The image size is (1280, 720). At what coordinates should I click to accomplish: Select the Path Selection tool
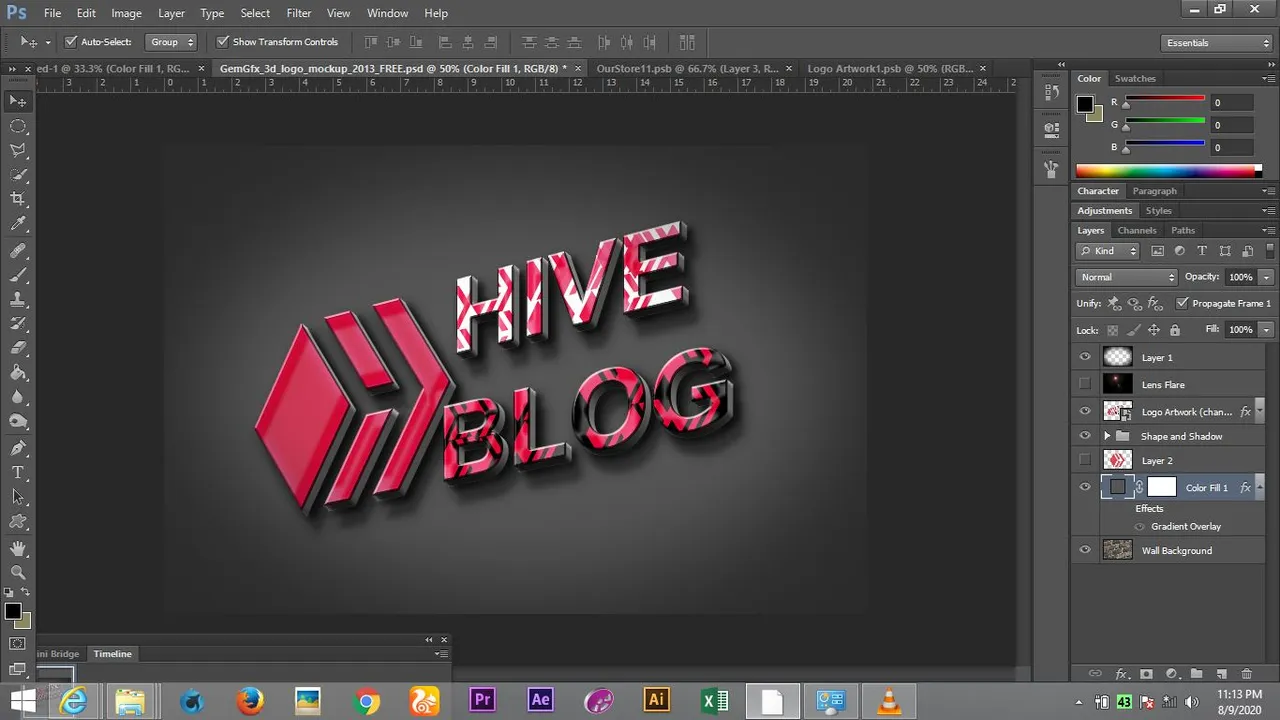point(18,497)
